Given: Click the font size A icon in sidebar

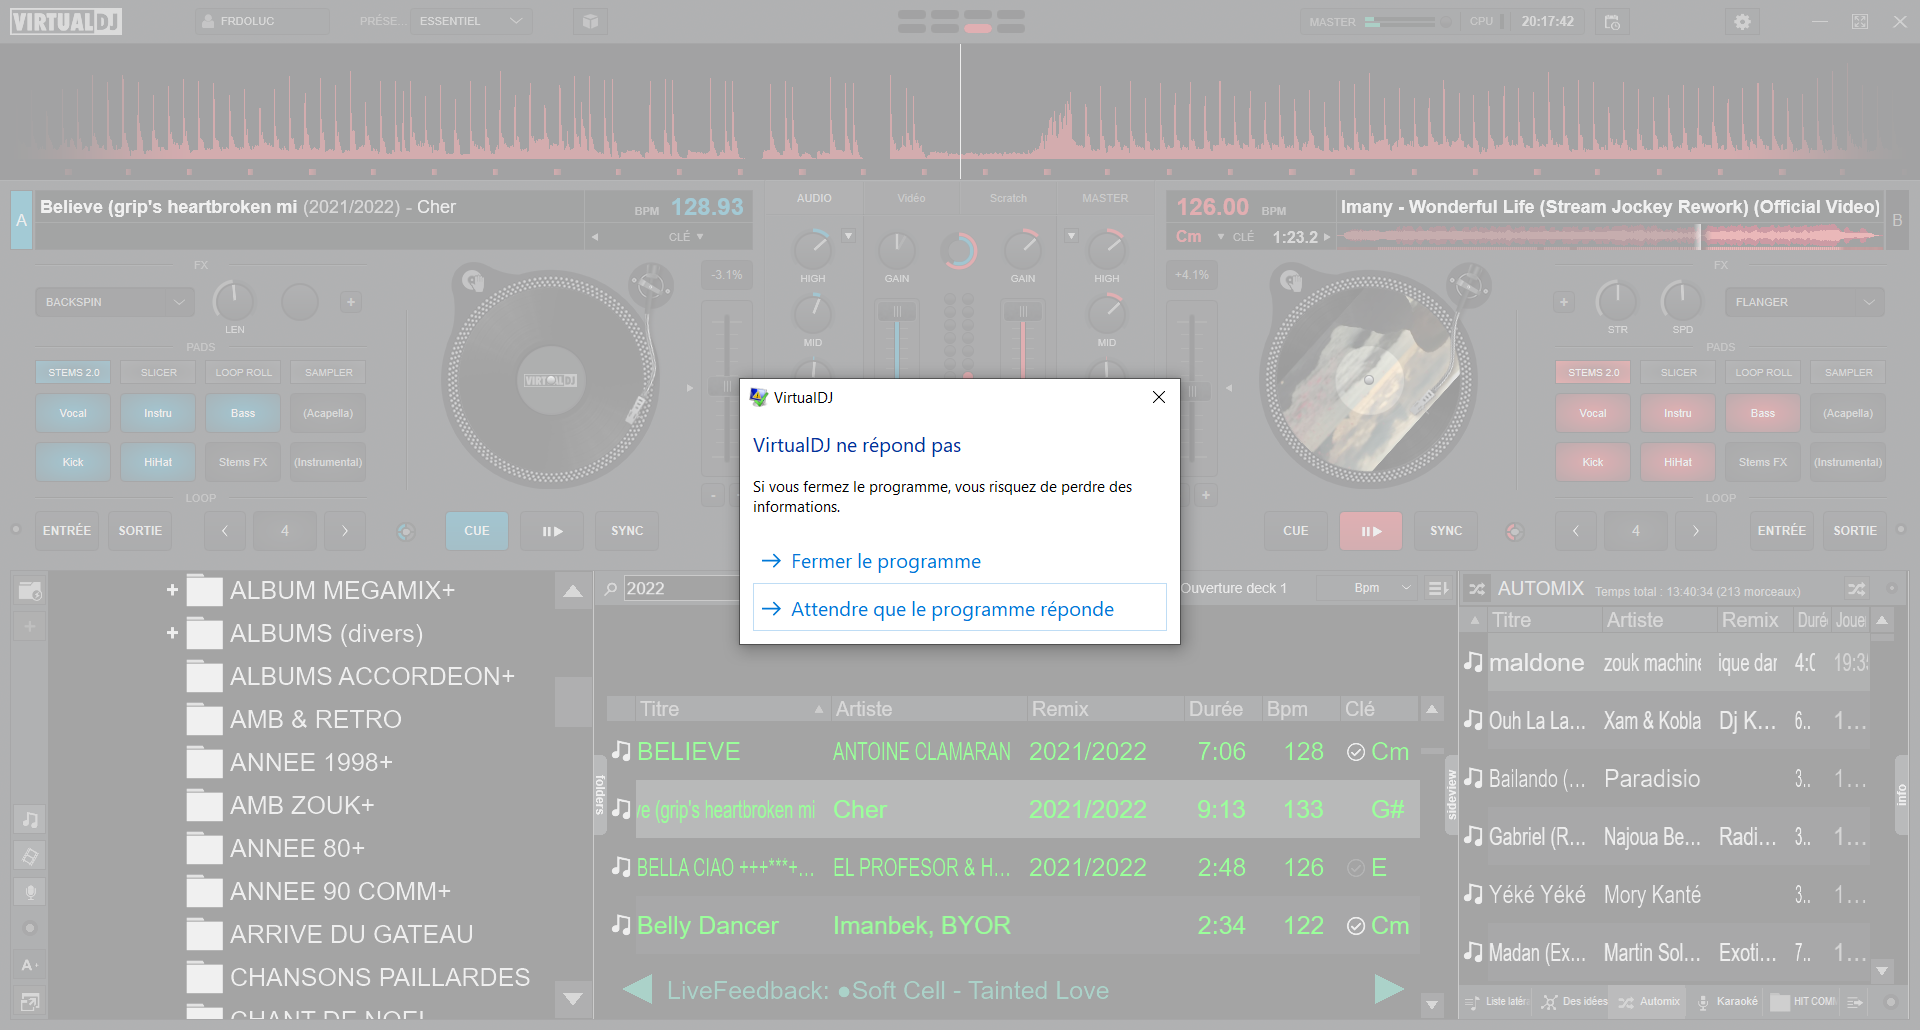Looking at the screenshot, I should click(x=30, y=965).
